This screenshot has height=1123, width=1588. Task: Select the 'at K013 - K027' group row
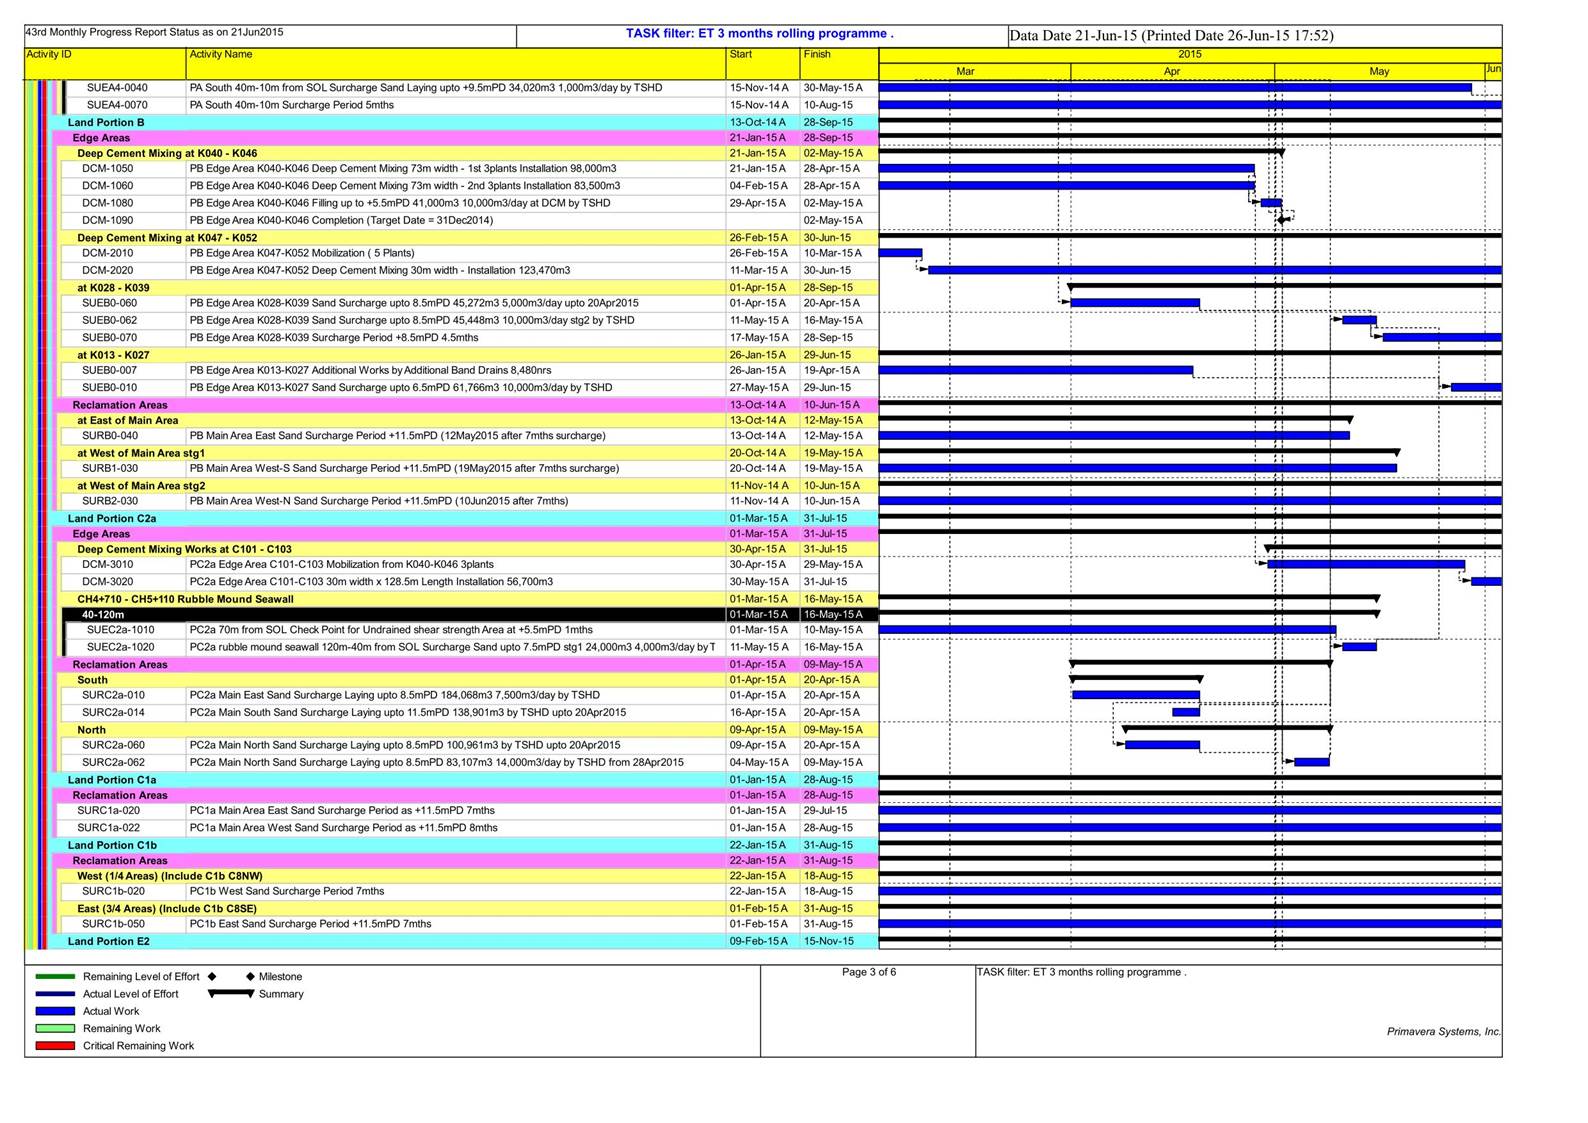[469, 355]
